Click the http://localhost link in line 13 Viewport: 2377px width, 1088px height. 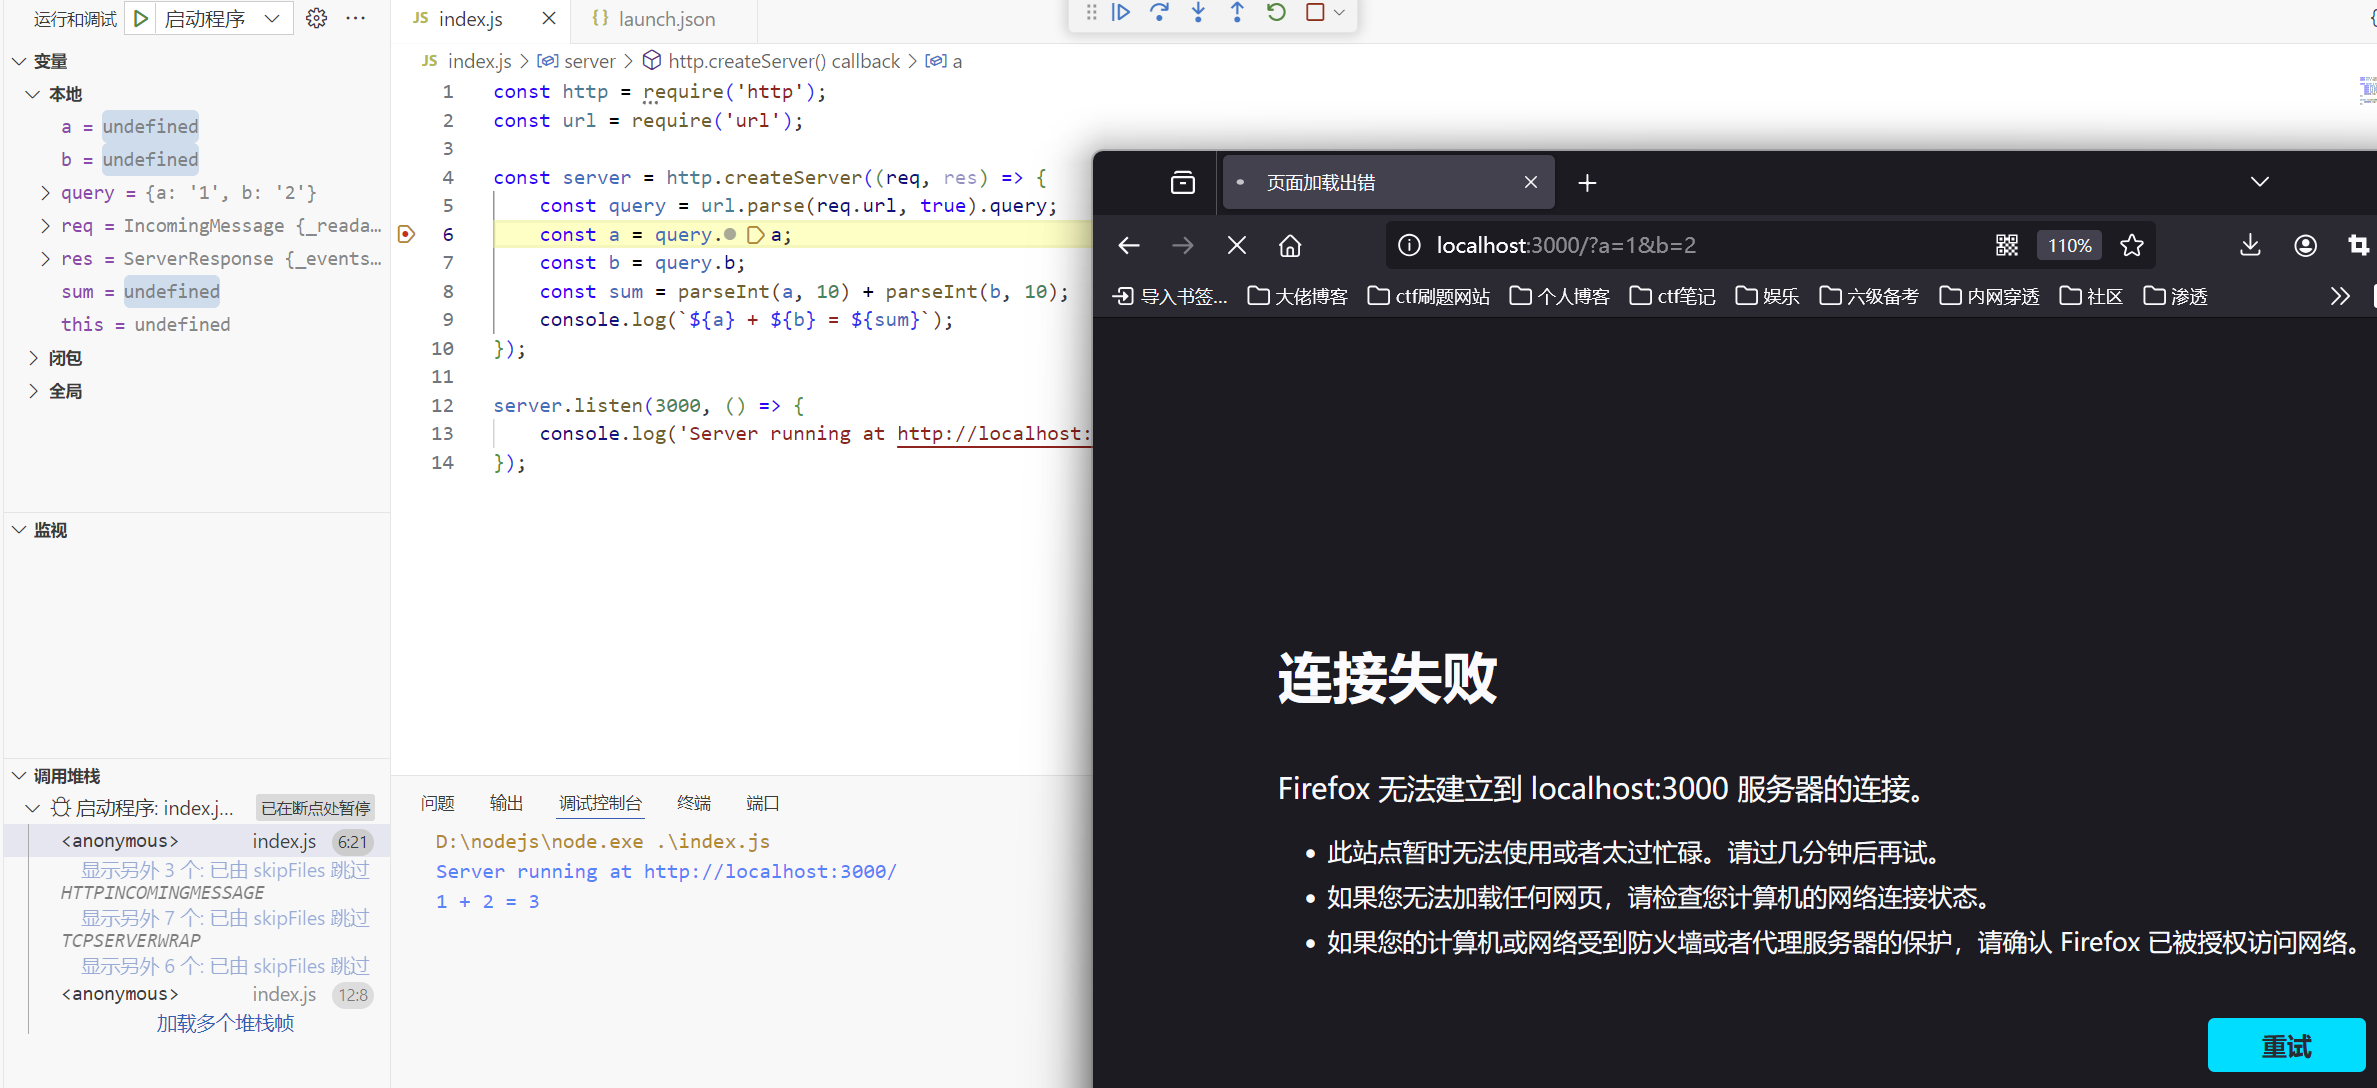pyautogui.click(x=993, y=434)
